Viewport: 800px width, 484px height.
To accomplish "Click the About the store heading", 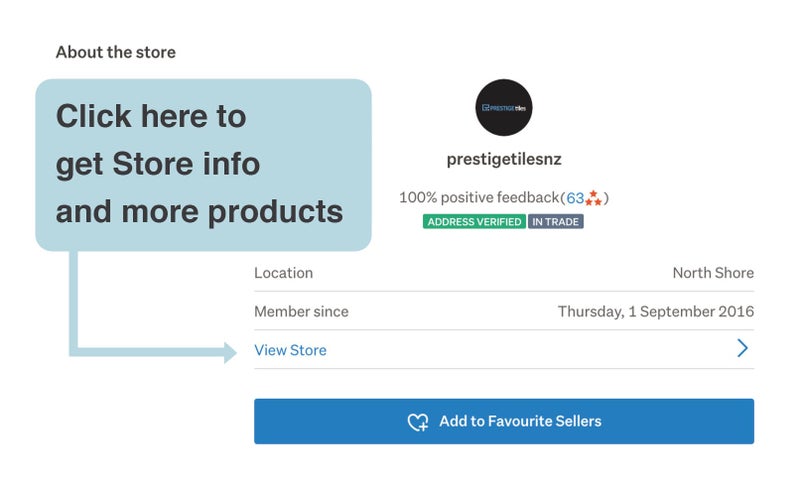I will click(x=116, y=52).
